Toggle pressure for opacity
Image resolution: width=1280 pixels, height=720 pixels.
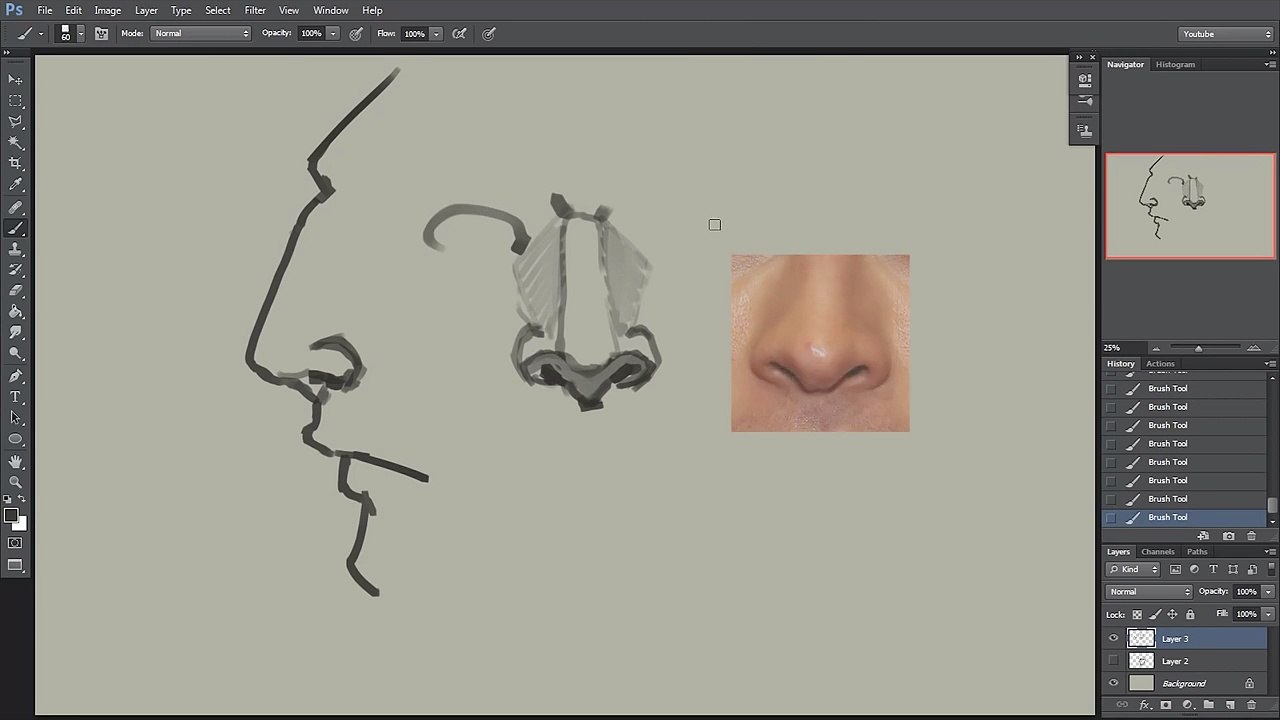tap(356, 34)
